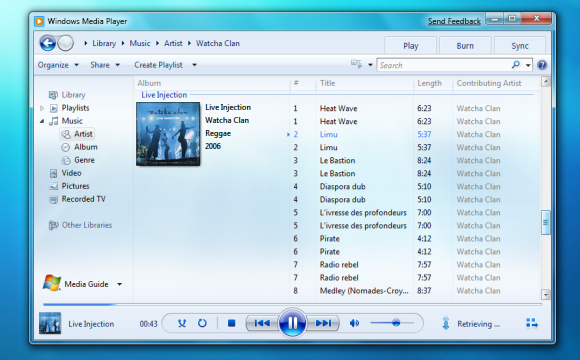
Task: Open the Organize dropdown menu
Action: coord(58,65)
